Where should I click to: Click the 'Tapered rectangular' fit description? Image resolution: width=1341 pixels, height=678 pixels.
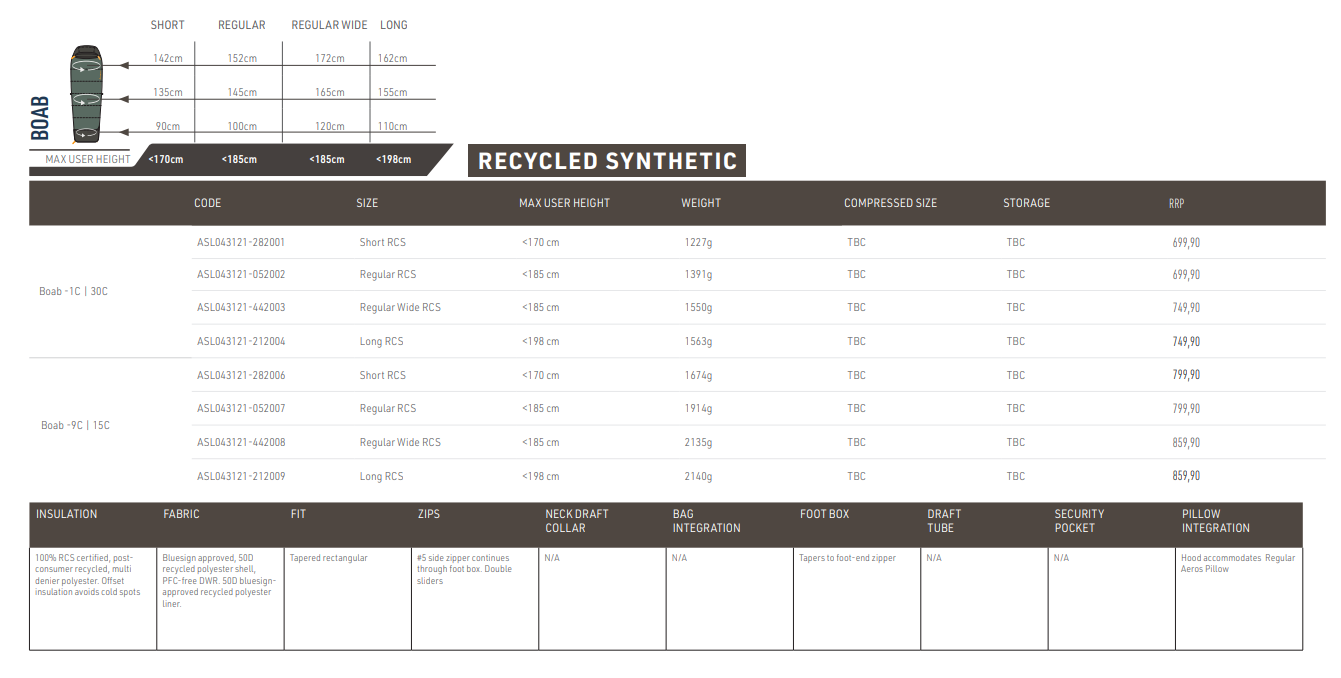pos(329,558)
